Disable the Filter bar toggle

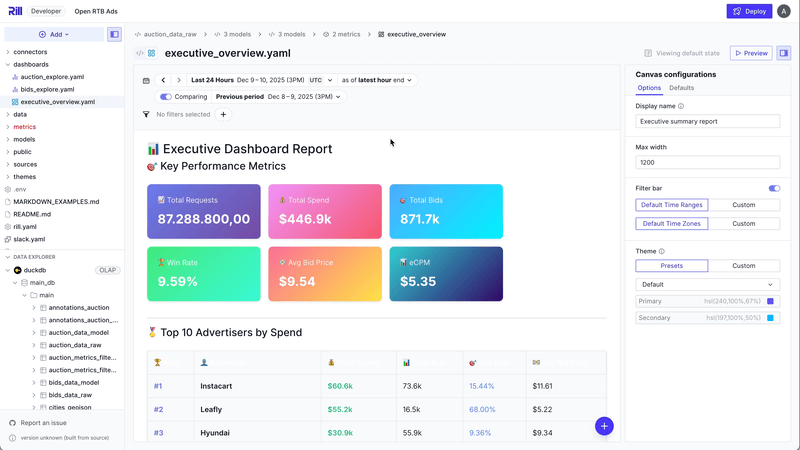(x=774, y=188)
